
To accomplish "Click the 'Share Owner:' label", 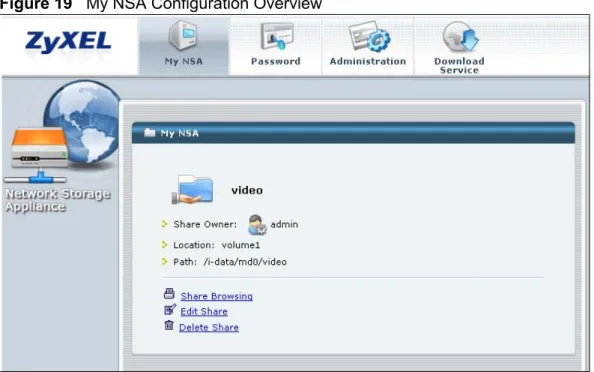I will pyautogui.click(x=205, y=225).
